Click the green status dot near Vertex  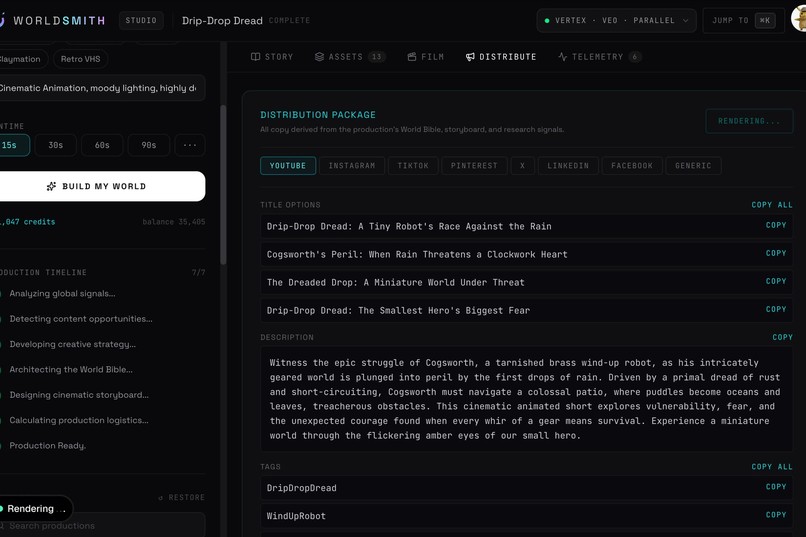point(547,21)
